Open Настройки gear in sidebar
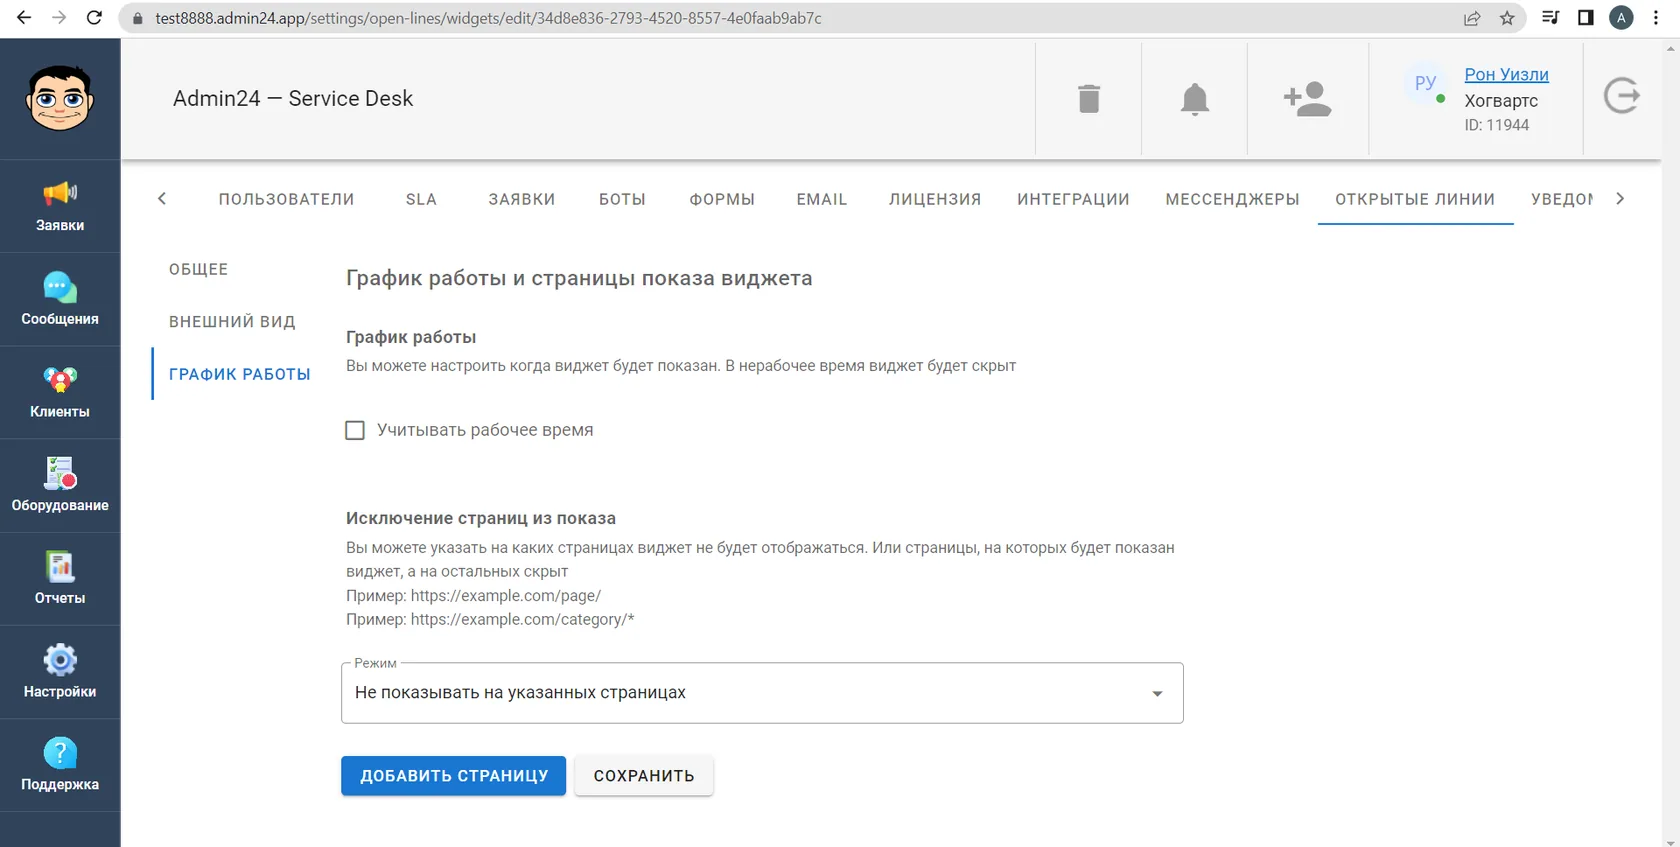 (60, 672)
